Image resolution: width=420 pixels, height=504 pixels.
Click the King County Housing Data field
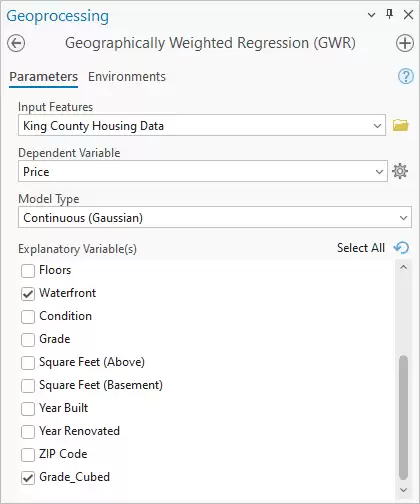pos(202,126)
